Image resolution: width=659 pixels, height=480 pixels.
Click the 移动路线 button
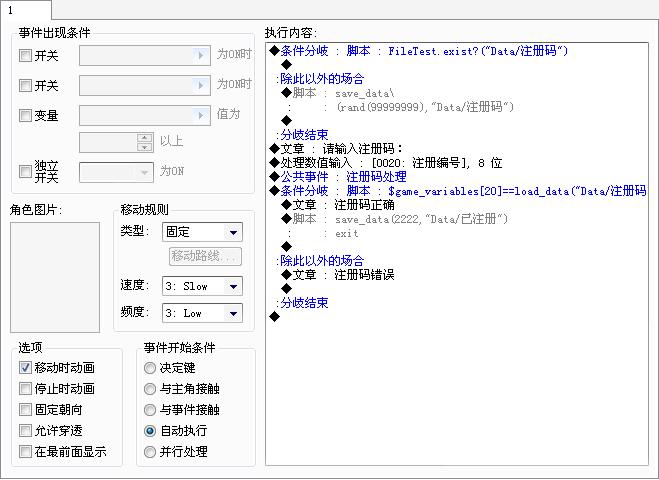(205, 256)
